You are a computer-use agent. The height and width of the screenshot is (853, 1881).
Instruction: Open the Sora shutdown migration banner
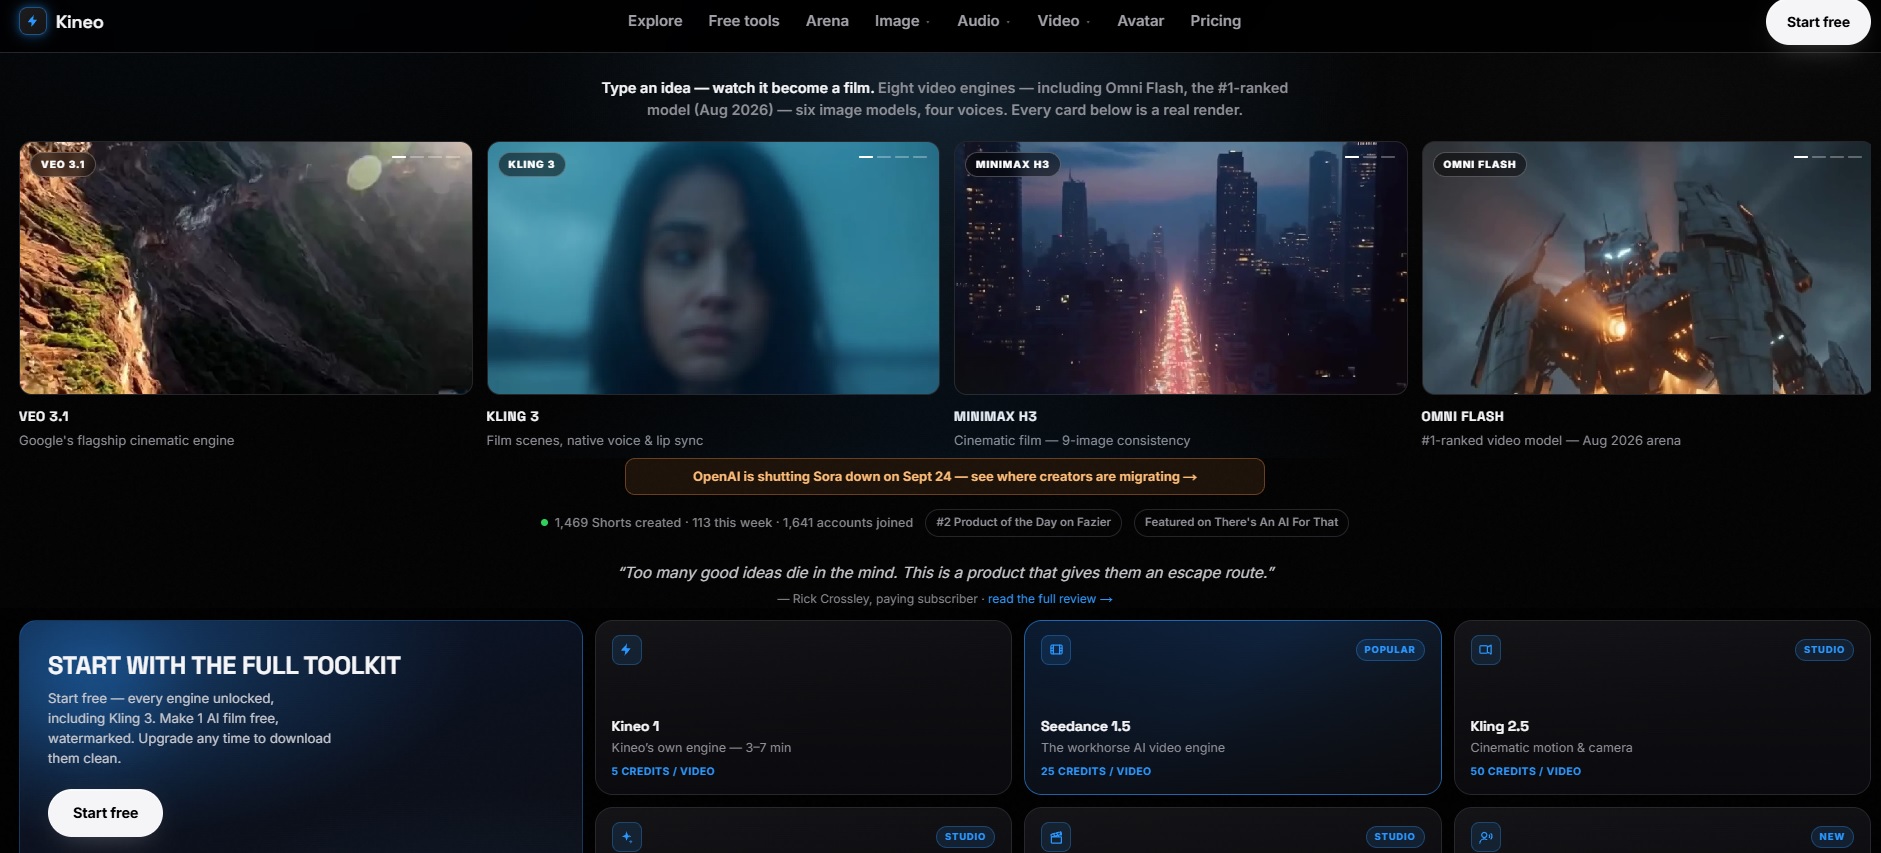pyautogui.click(x=945, y=477)
